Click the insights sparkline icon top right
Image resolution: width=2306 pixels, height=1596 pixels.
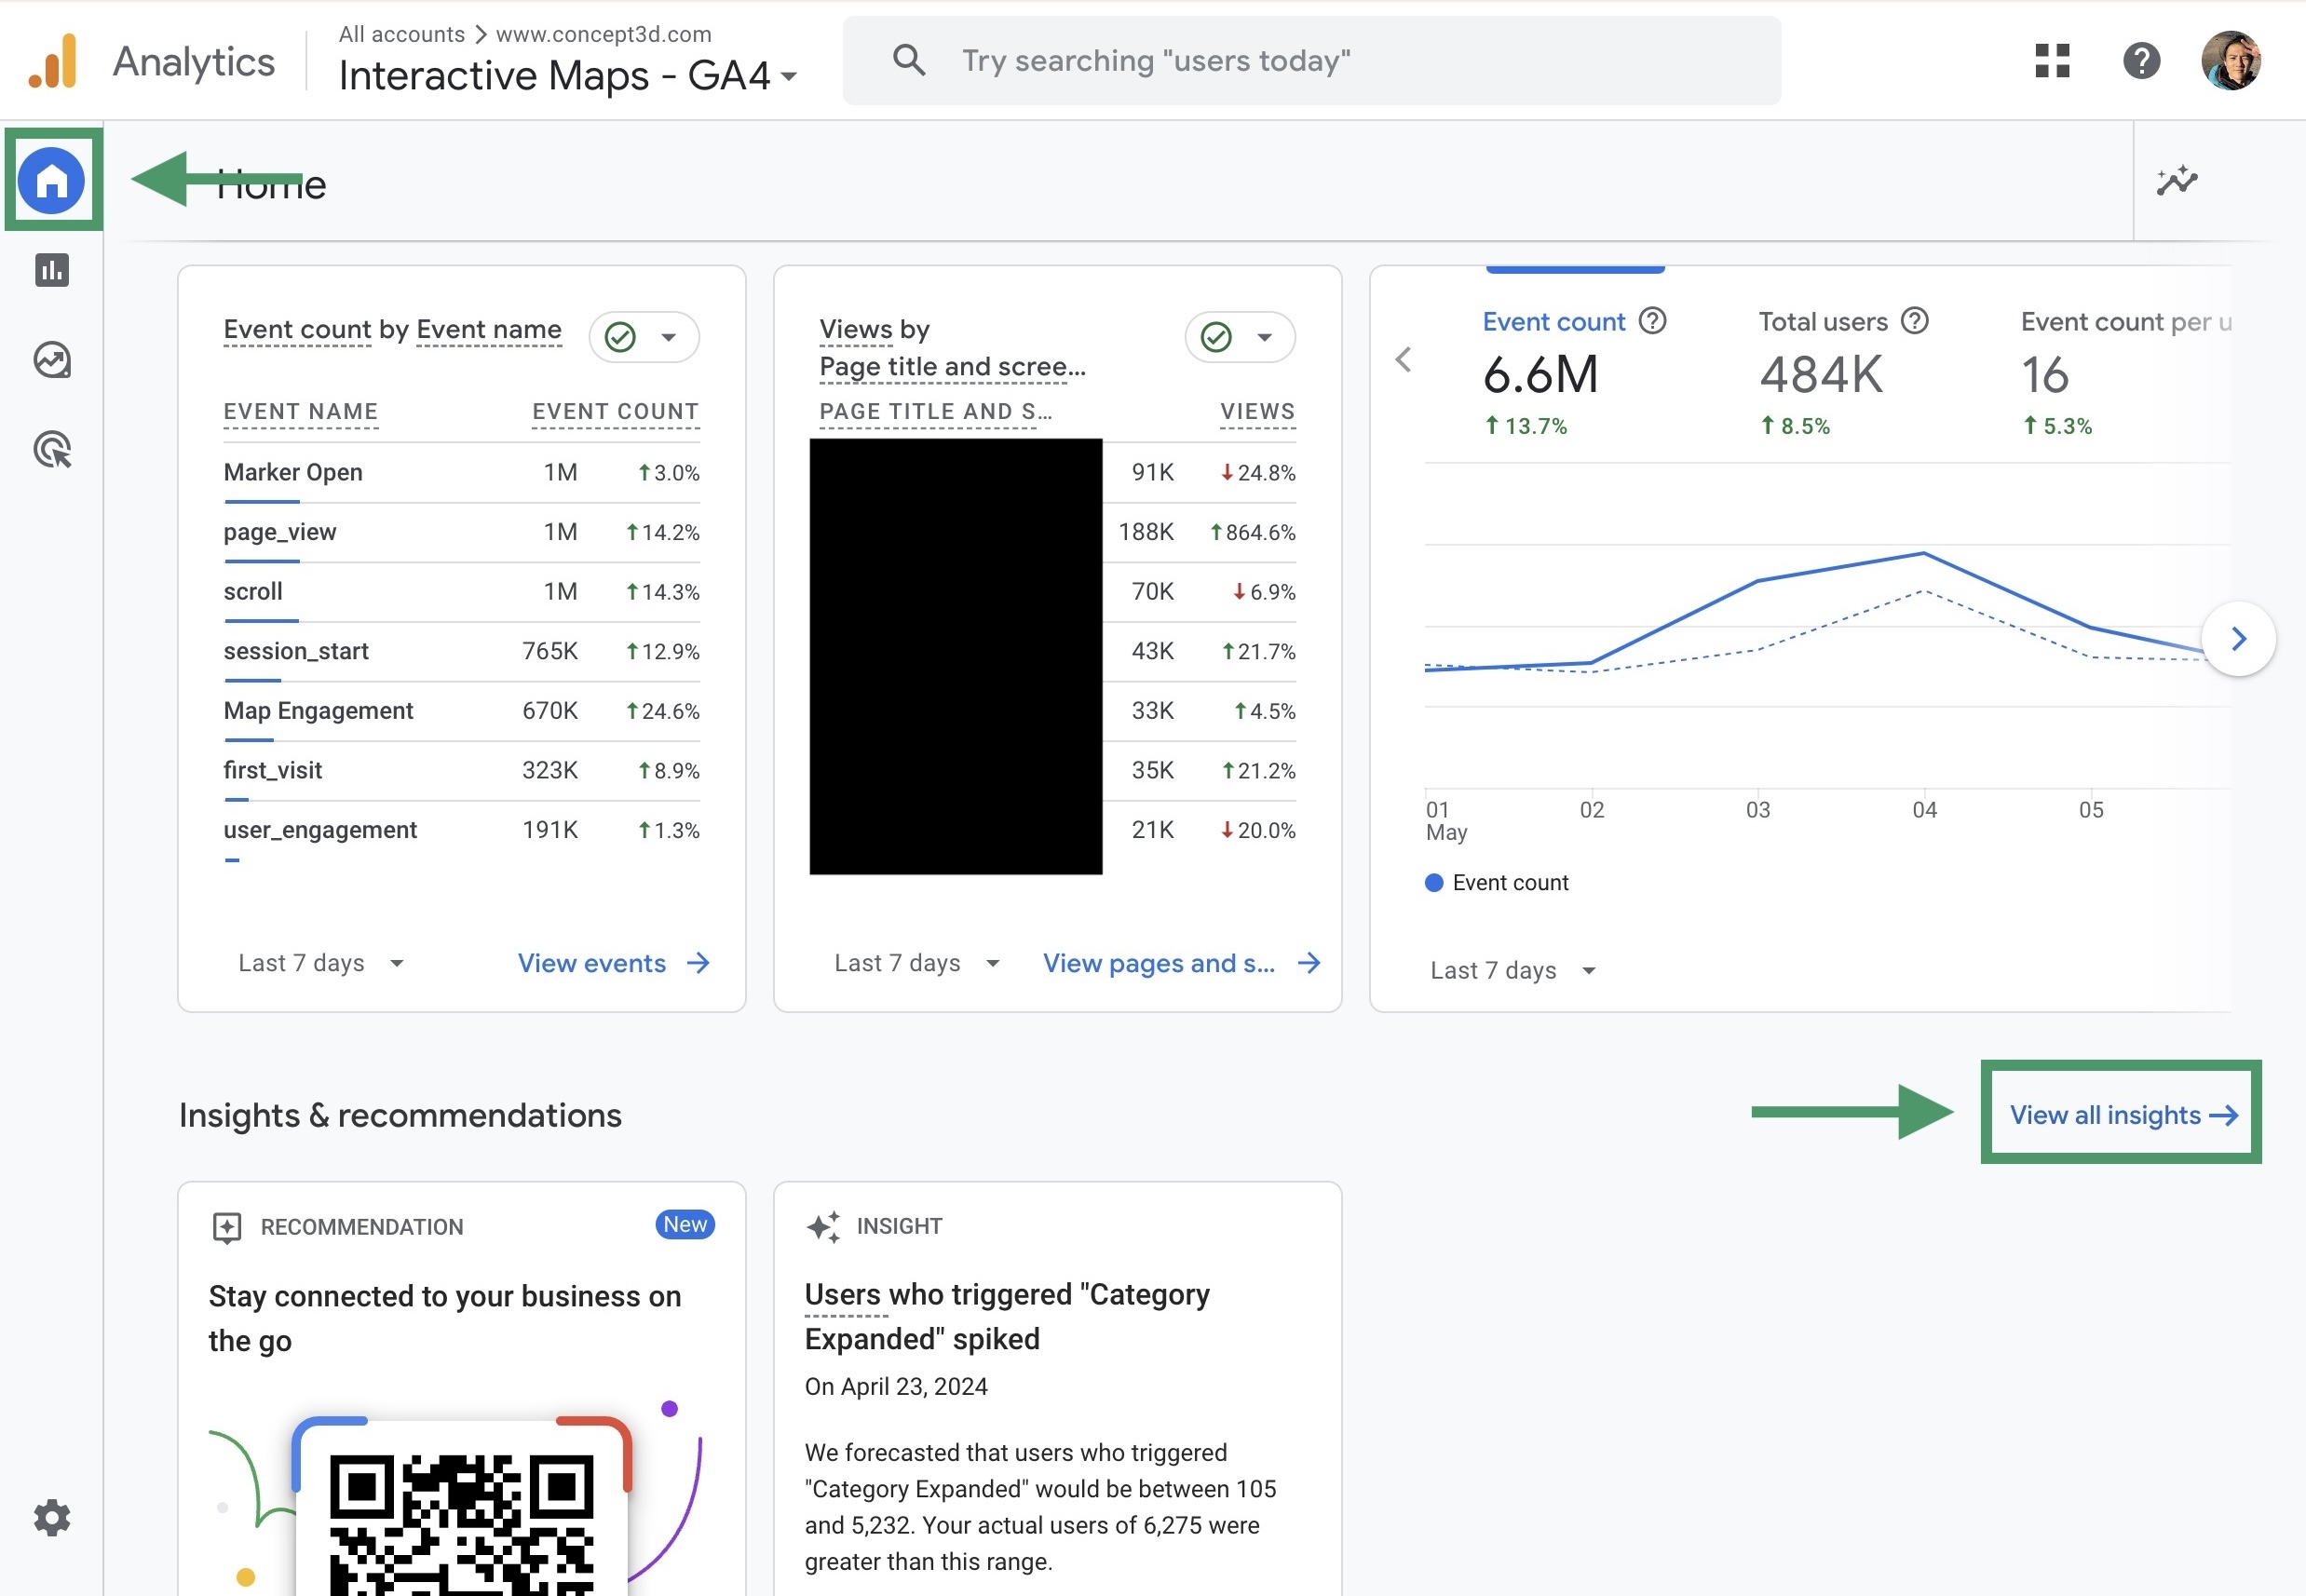coord(2177,181)
